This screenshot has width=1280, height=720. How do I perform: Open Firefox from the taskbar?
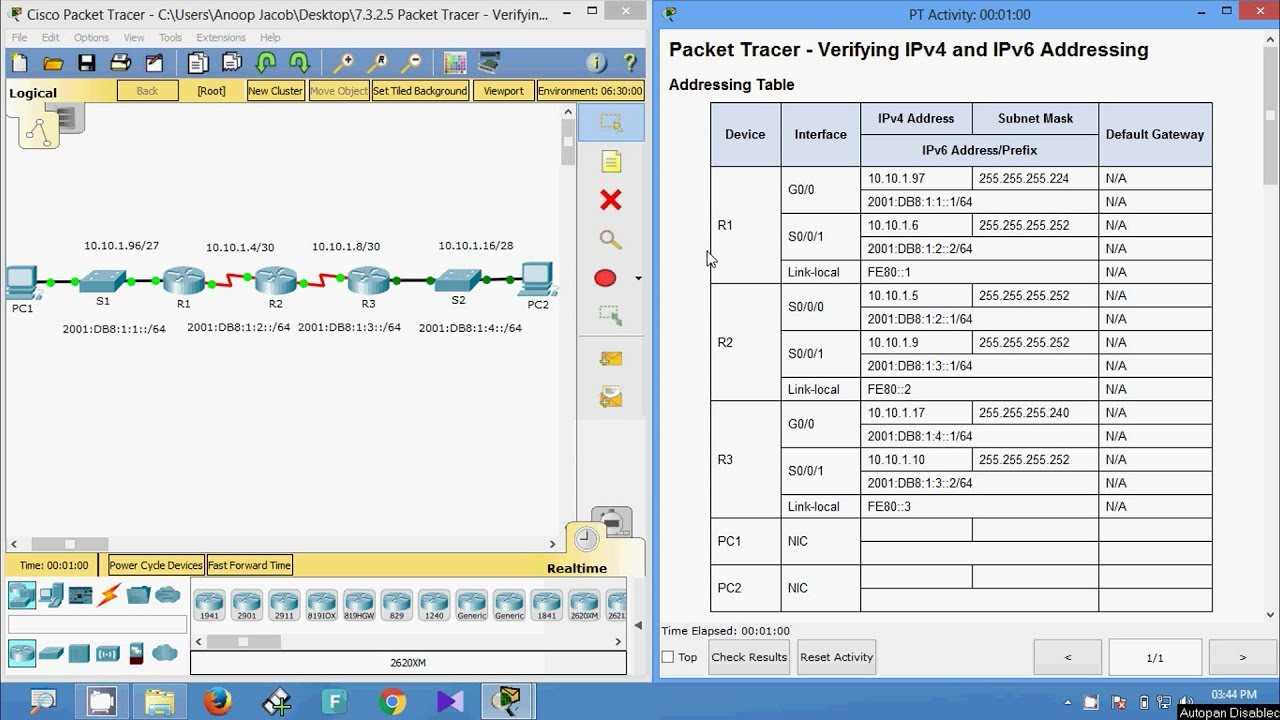(218, 702)
